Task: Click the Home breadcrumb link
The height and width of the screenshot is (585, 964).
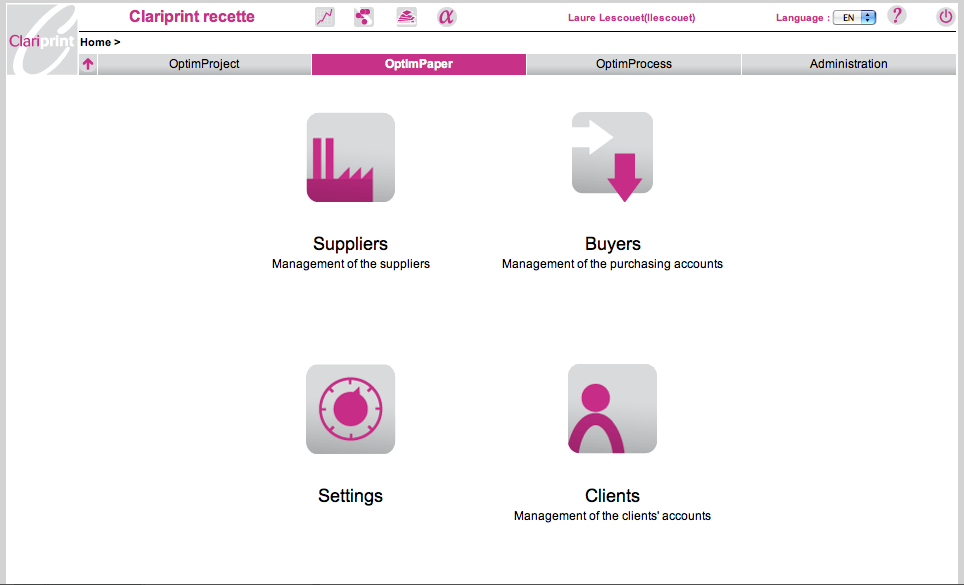Action: (95, 43)
